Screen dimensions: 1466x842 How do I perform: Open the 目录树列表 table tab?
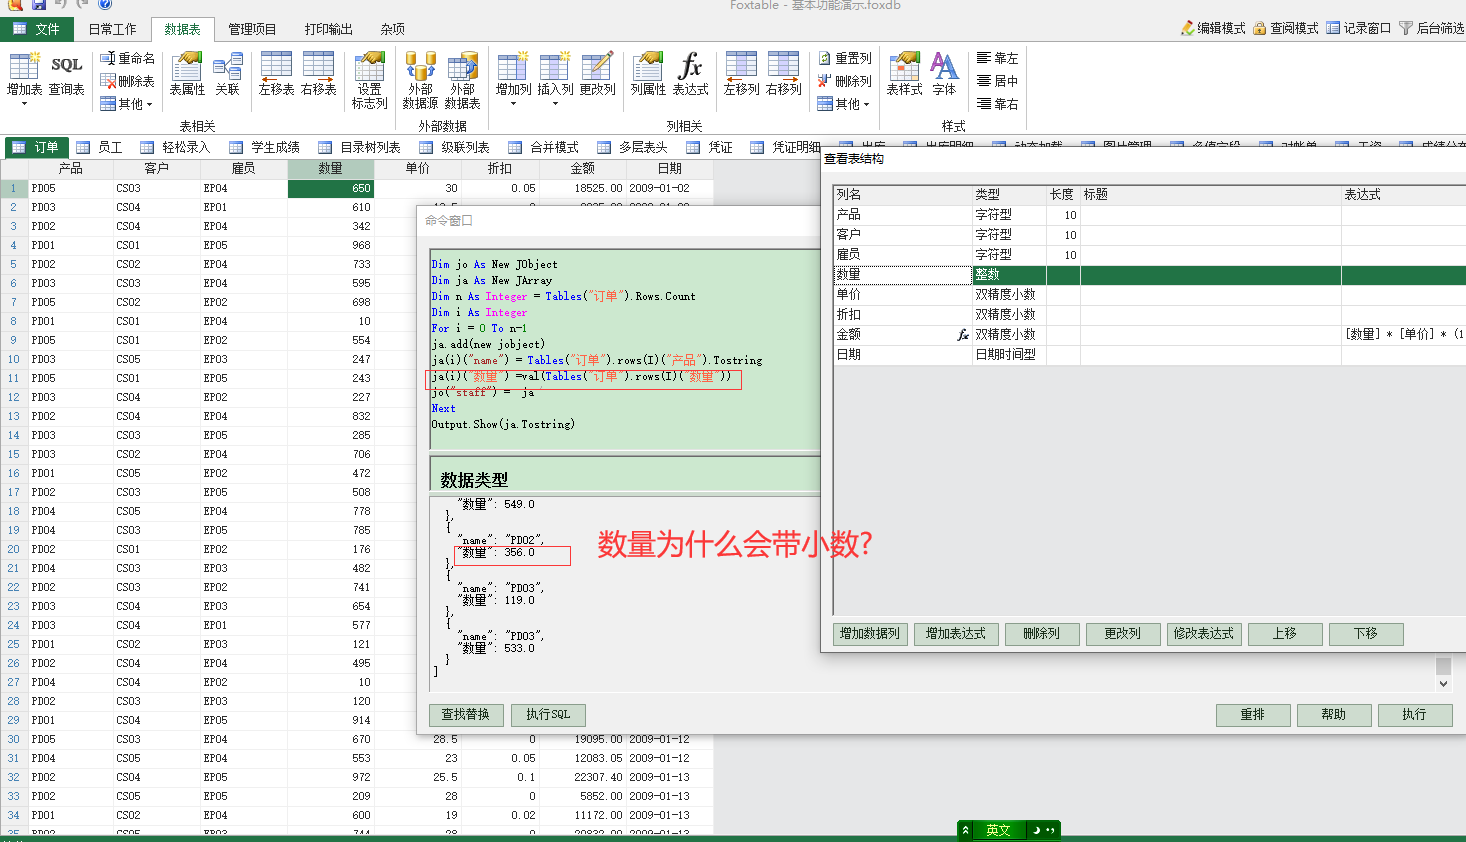[360, 147]
